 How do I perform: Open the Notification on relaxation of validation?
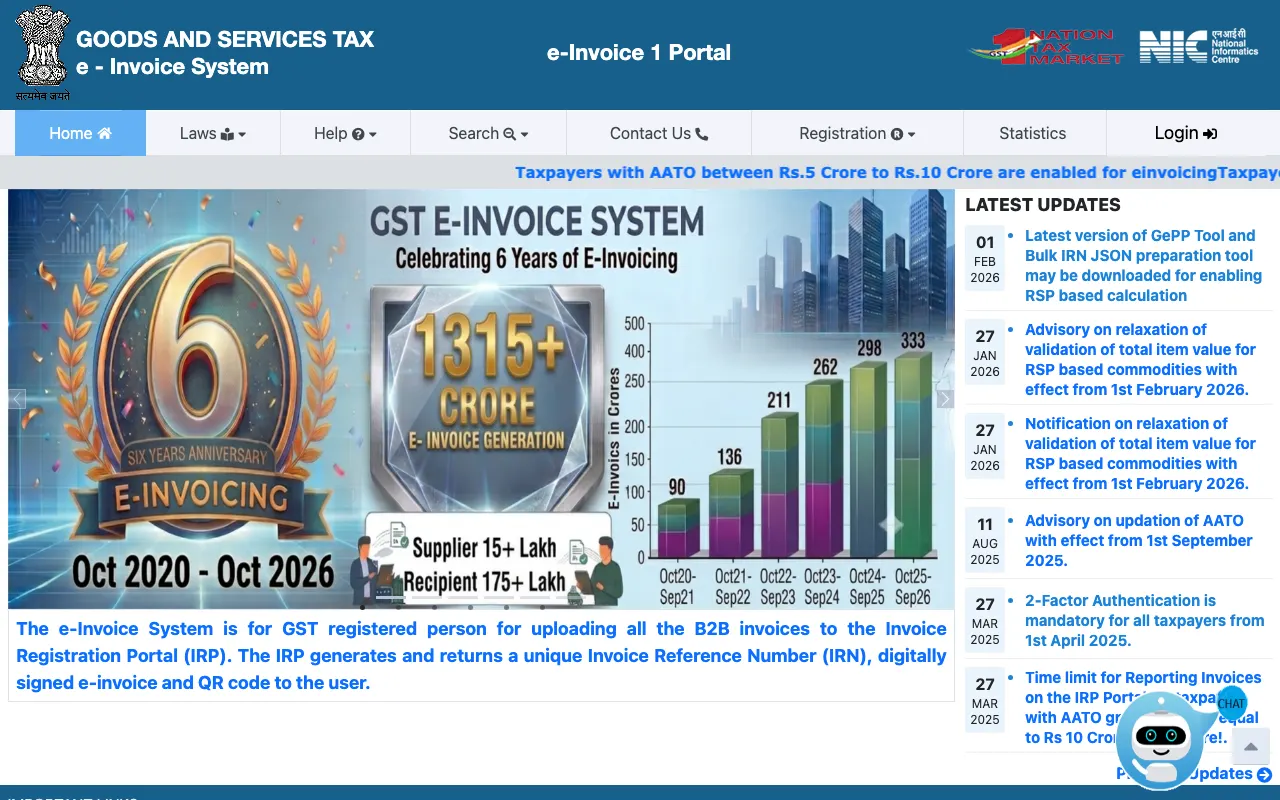(1140, 454)
